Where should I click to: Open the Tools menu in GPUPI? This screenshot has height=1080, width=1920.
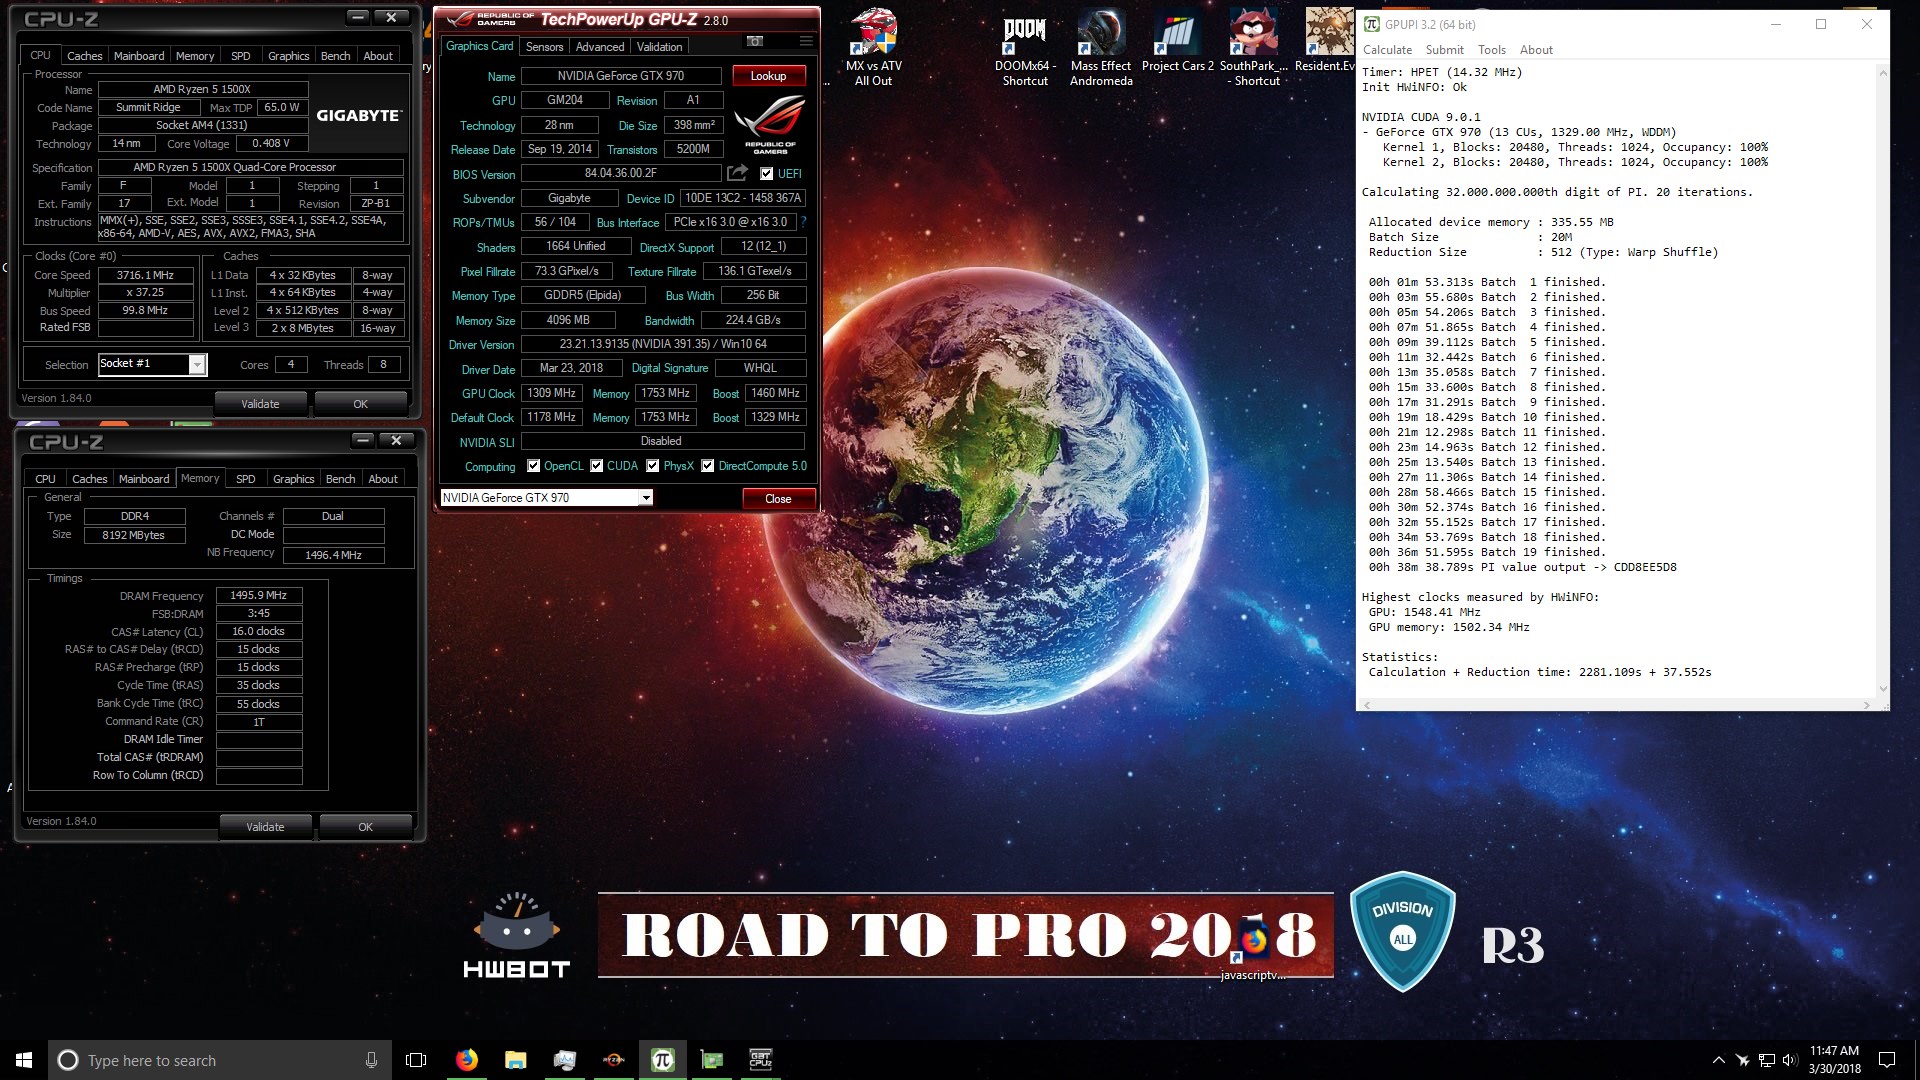click(1491, 50)
